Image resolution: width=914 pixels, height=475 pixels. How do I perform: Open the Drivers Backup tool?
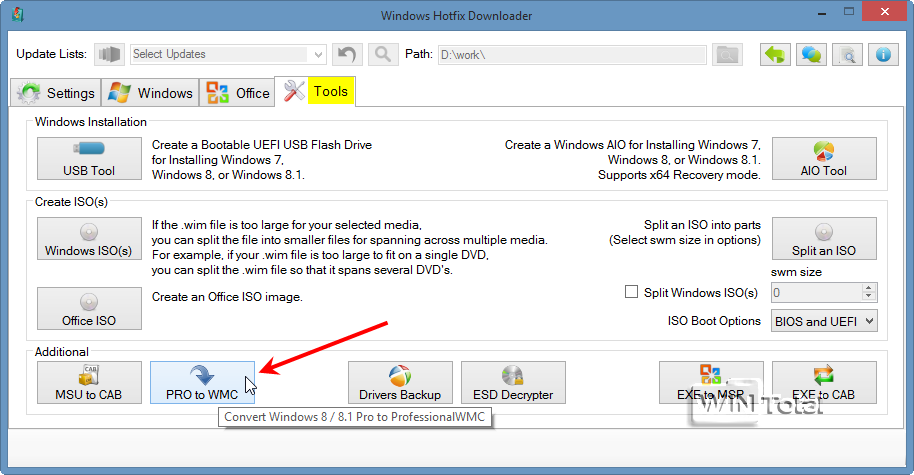pos(400,382)
